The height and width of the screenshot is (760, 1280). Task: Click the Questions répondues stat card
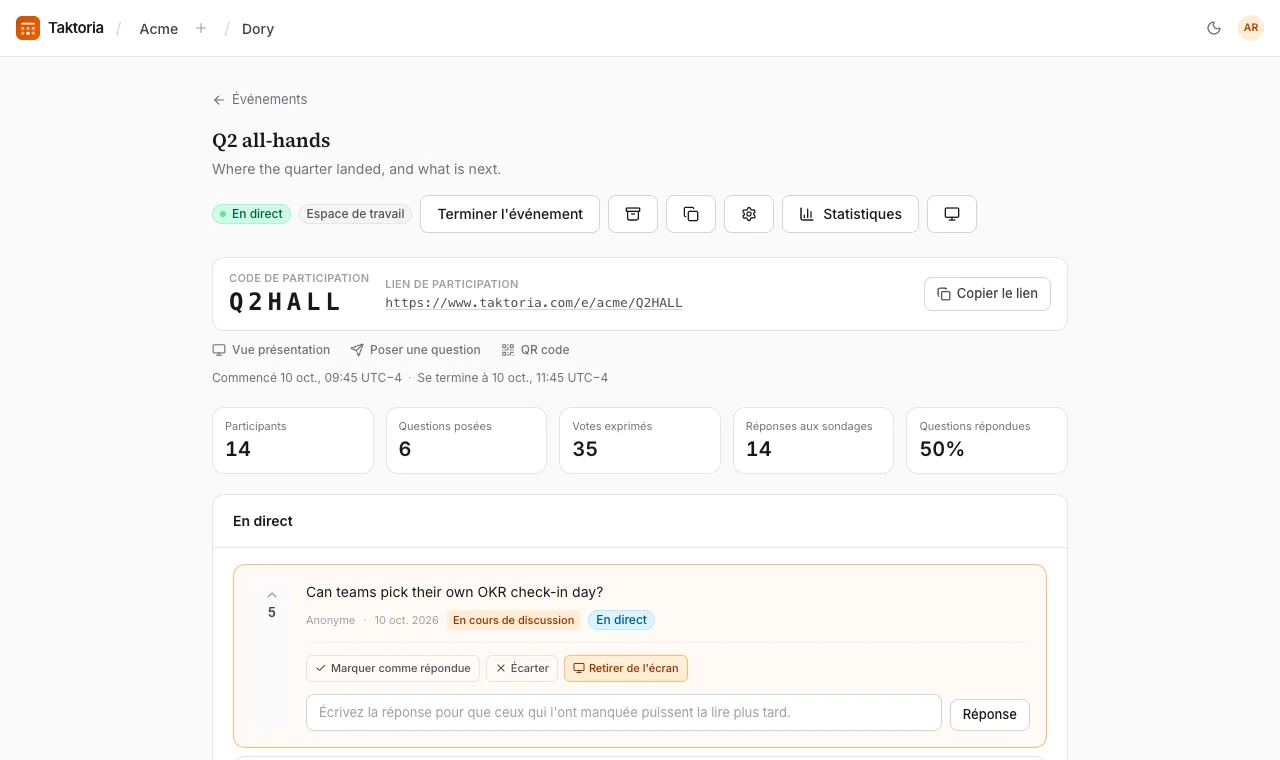coord(987,440)
